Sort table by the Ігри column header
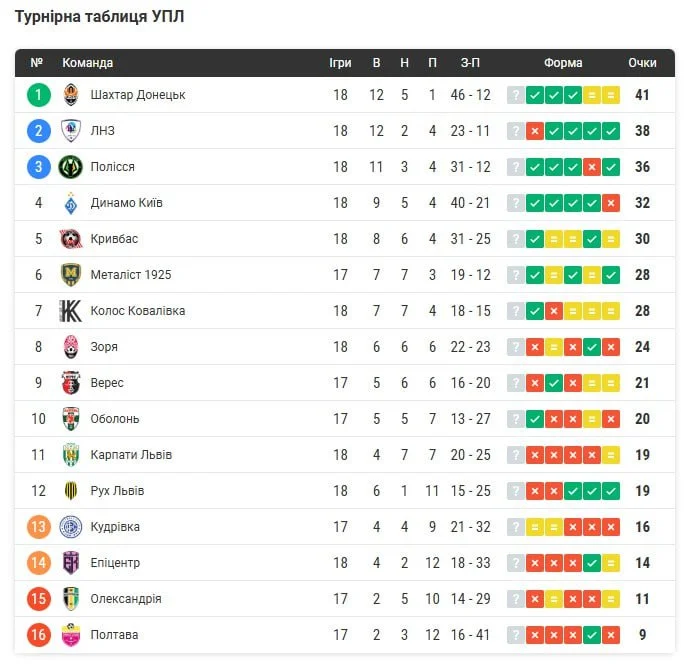The height and width of the screenshot is (667, 690). coord(340,63)
